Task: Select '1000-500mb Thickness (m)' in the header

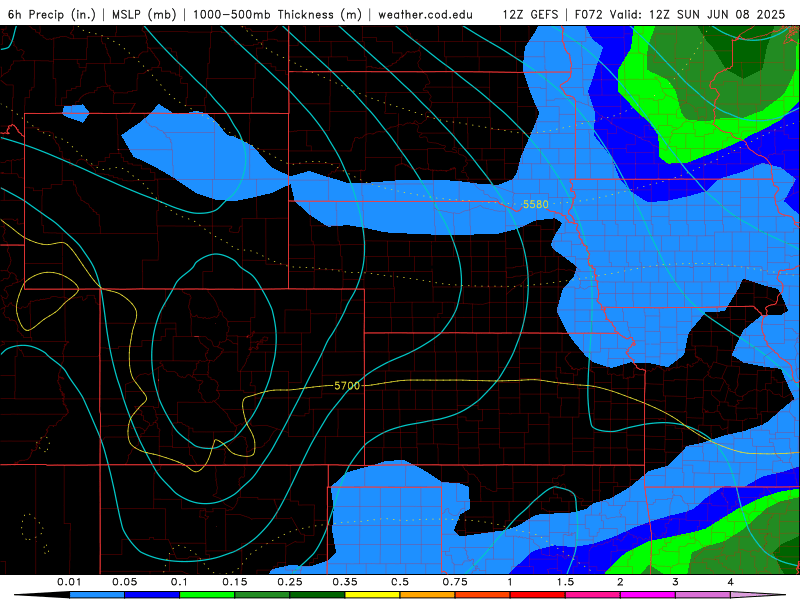Action: click(277, 14)
